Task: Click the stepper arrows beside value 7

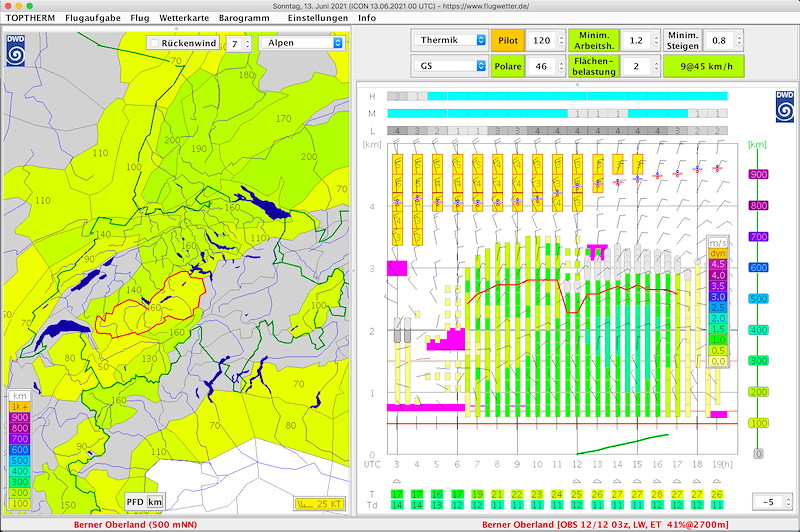Action: click(247, 44)
